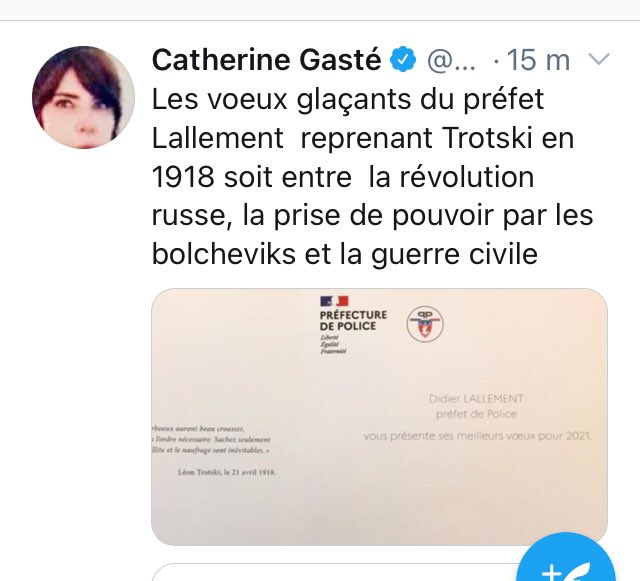
Task: Click the French flag Marianne icon
Action: (334, 301)
